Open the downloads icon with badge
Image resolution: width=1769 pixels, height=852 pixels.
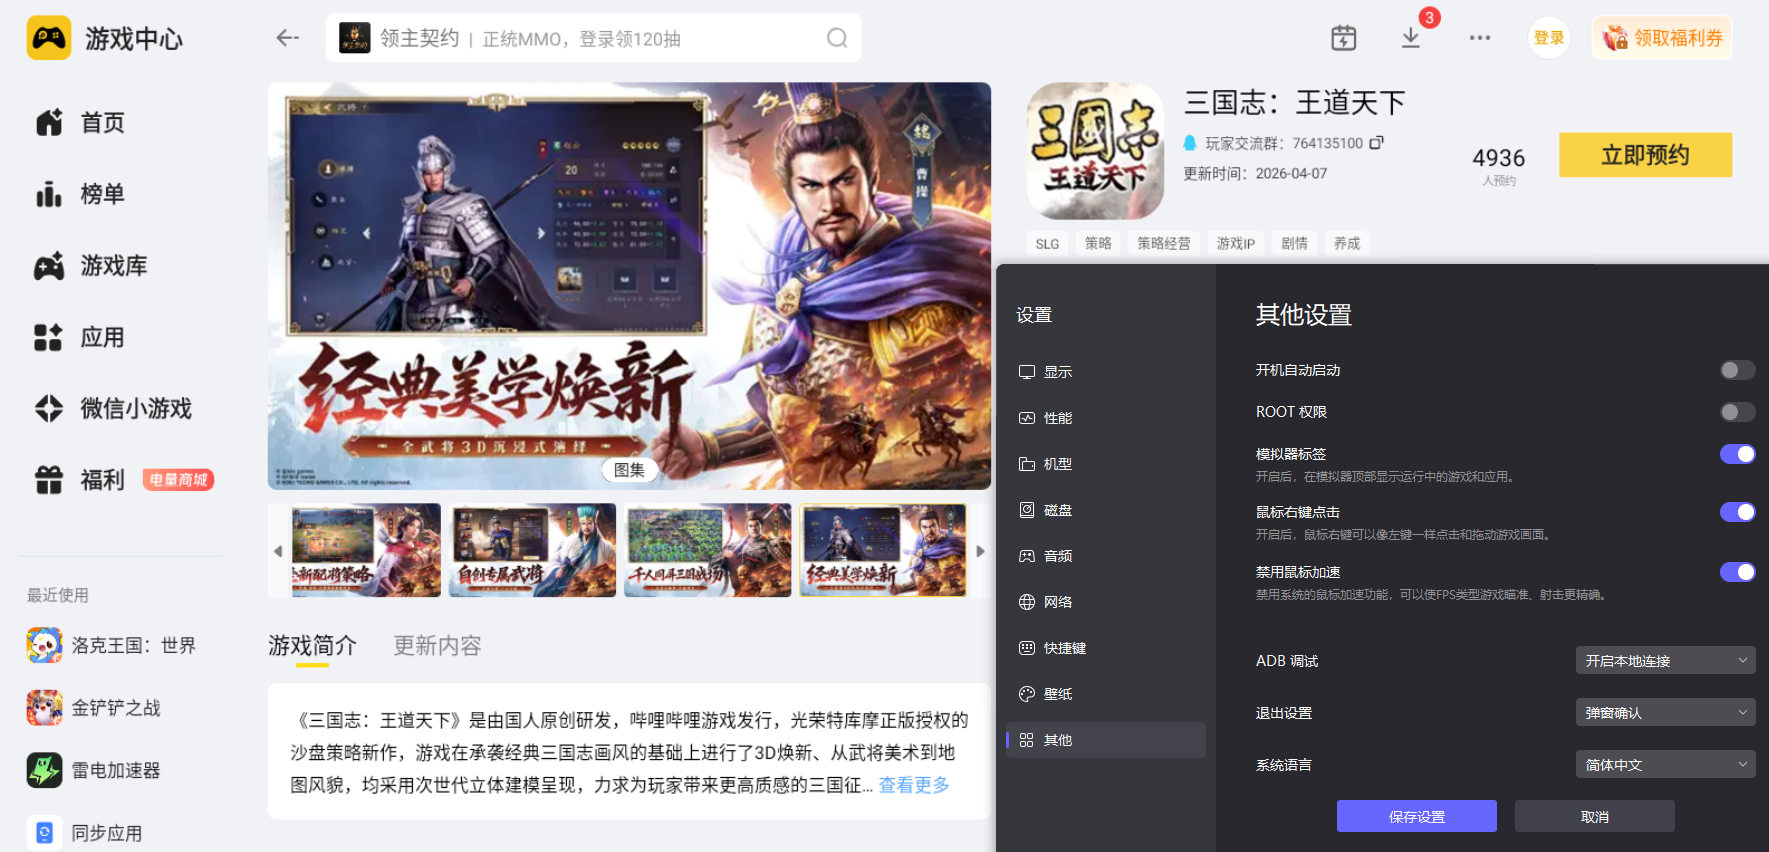[x=1411, y=38]
